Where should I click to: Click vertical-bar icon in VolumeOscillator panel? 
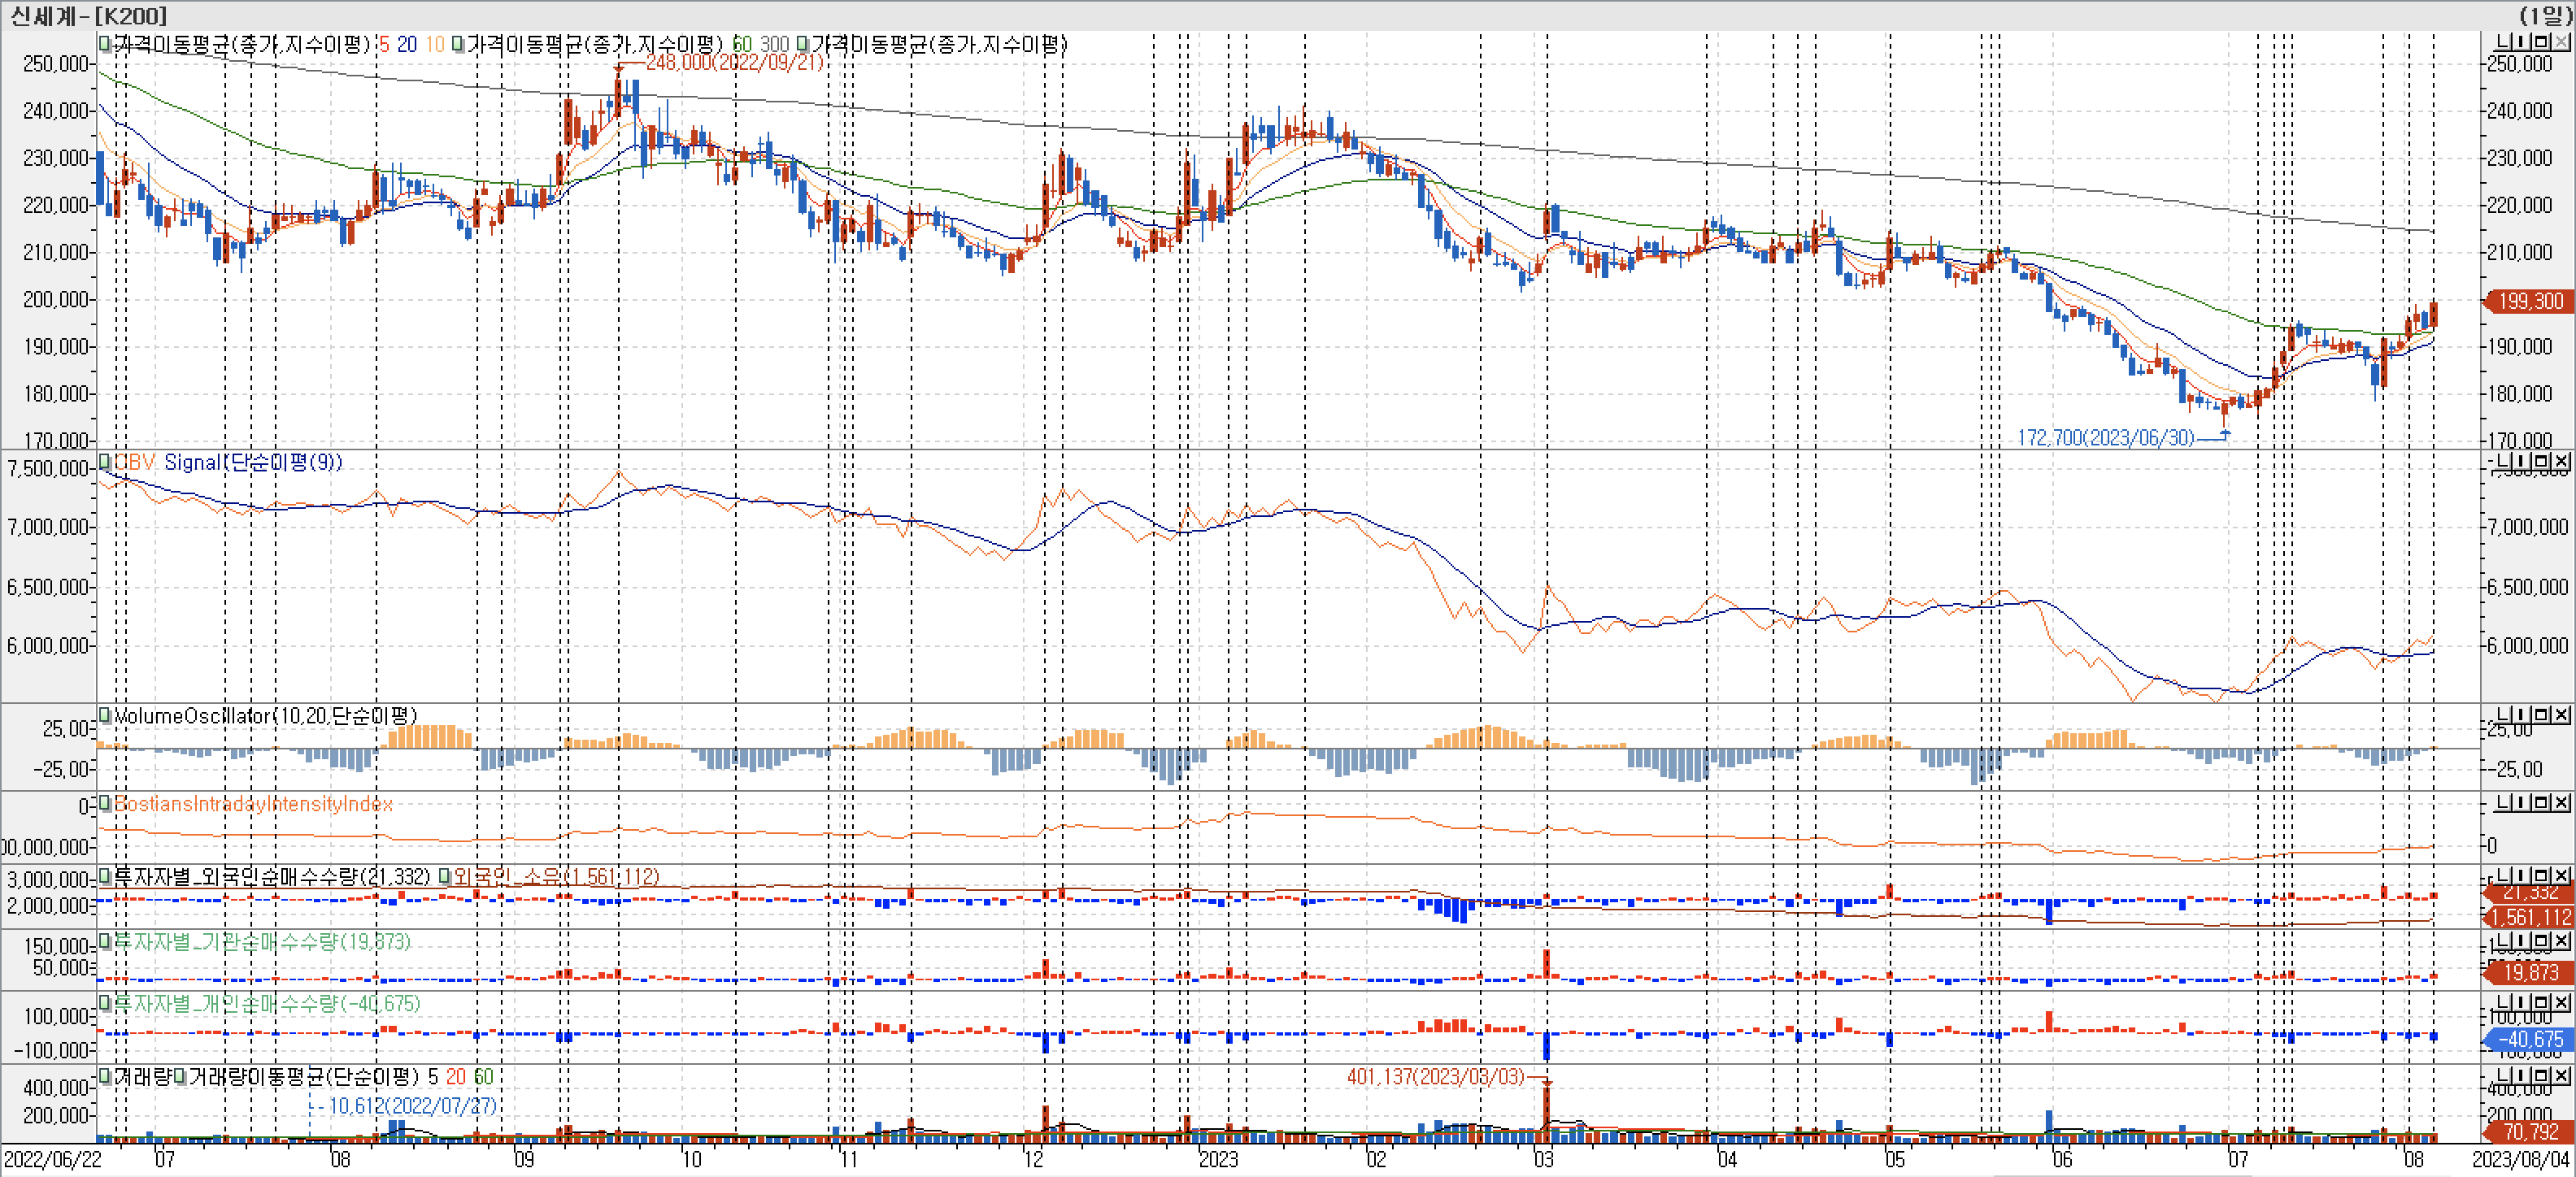(2522, 715)
